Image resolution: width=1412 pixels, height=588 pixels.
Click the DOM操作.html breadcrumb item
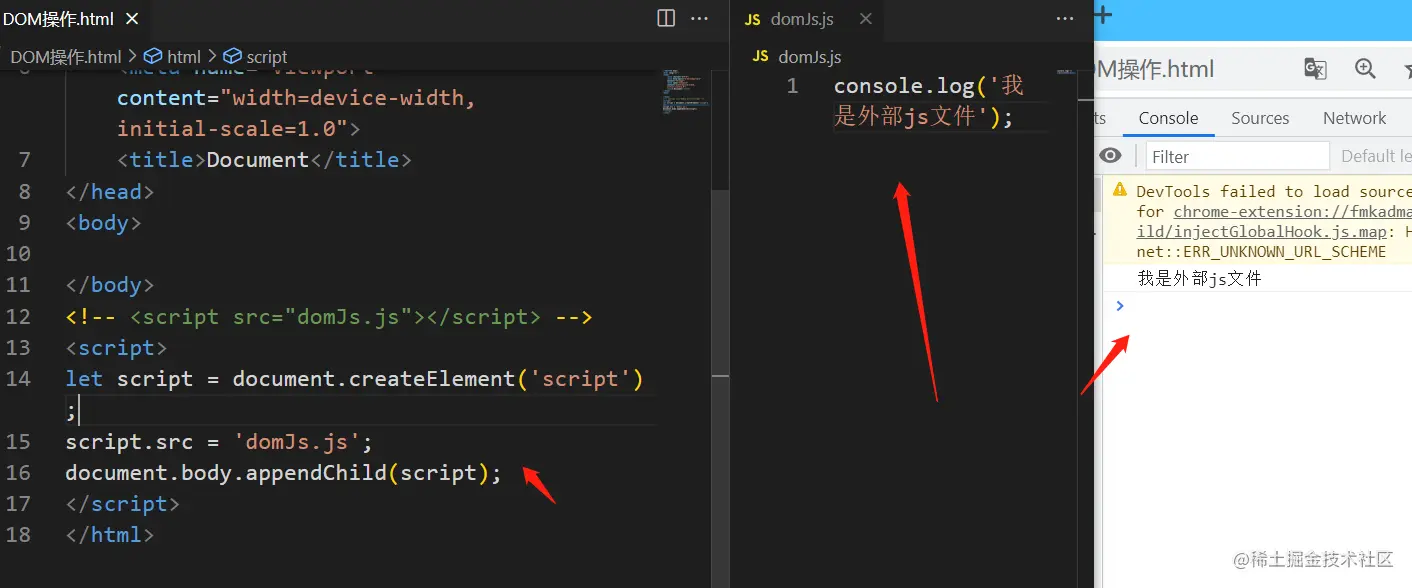66,57
